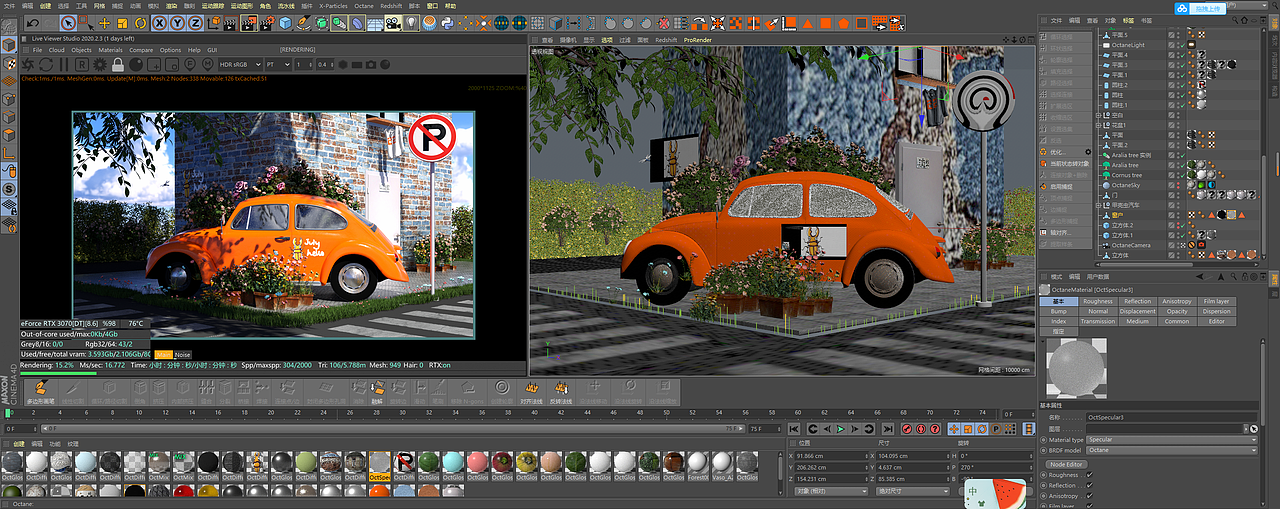
Task: Toggle the Anisotropy checkbox
Action: [1089, 496]
